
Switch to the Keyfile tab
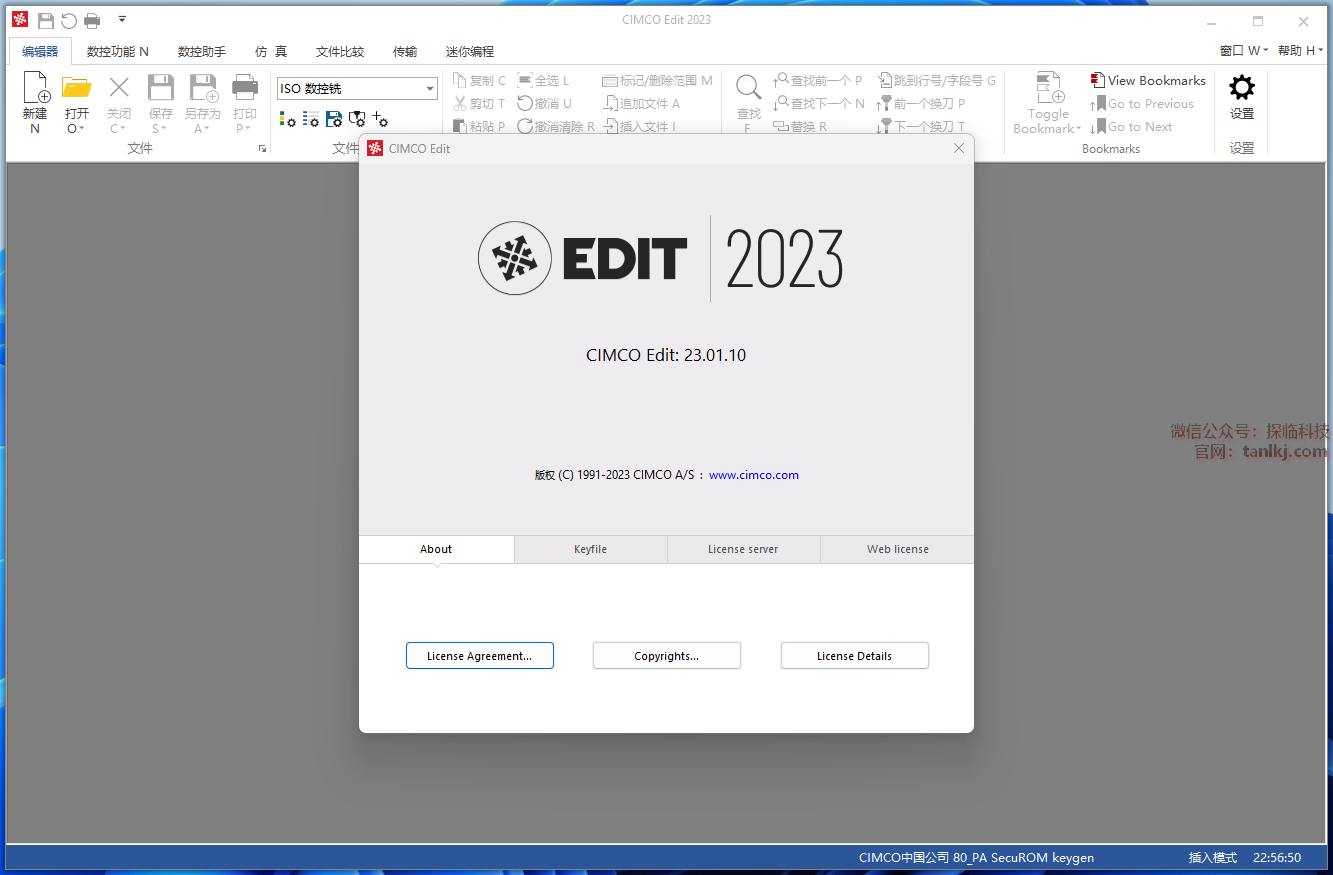point(590,549)
